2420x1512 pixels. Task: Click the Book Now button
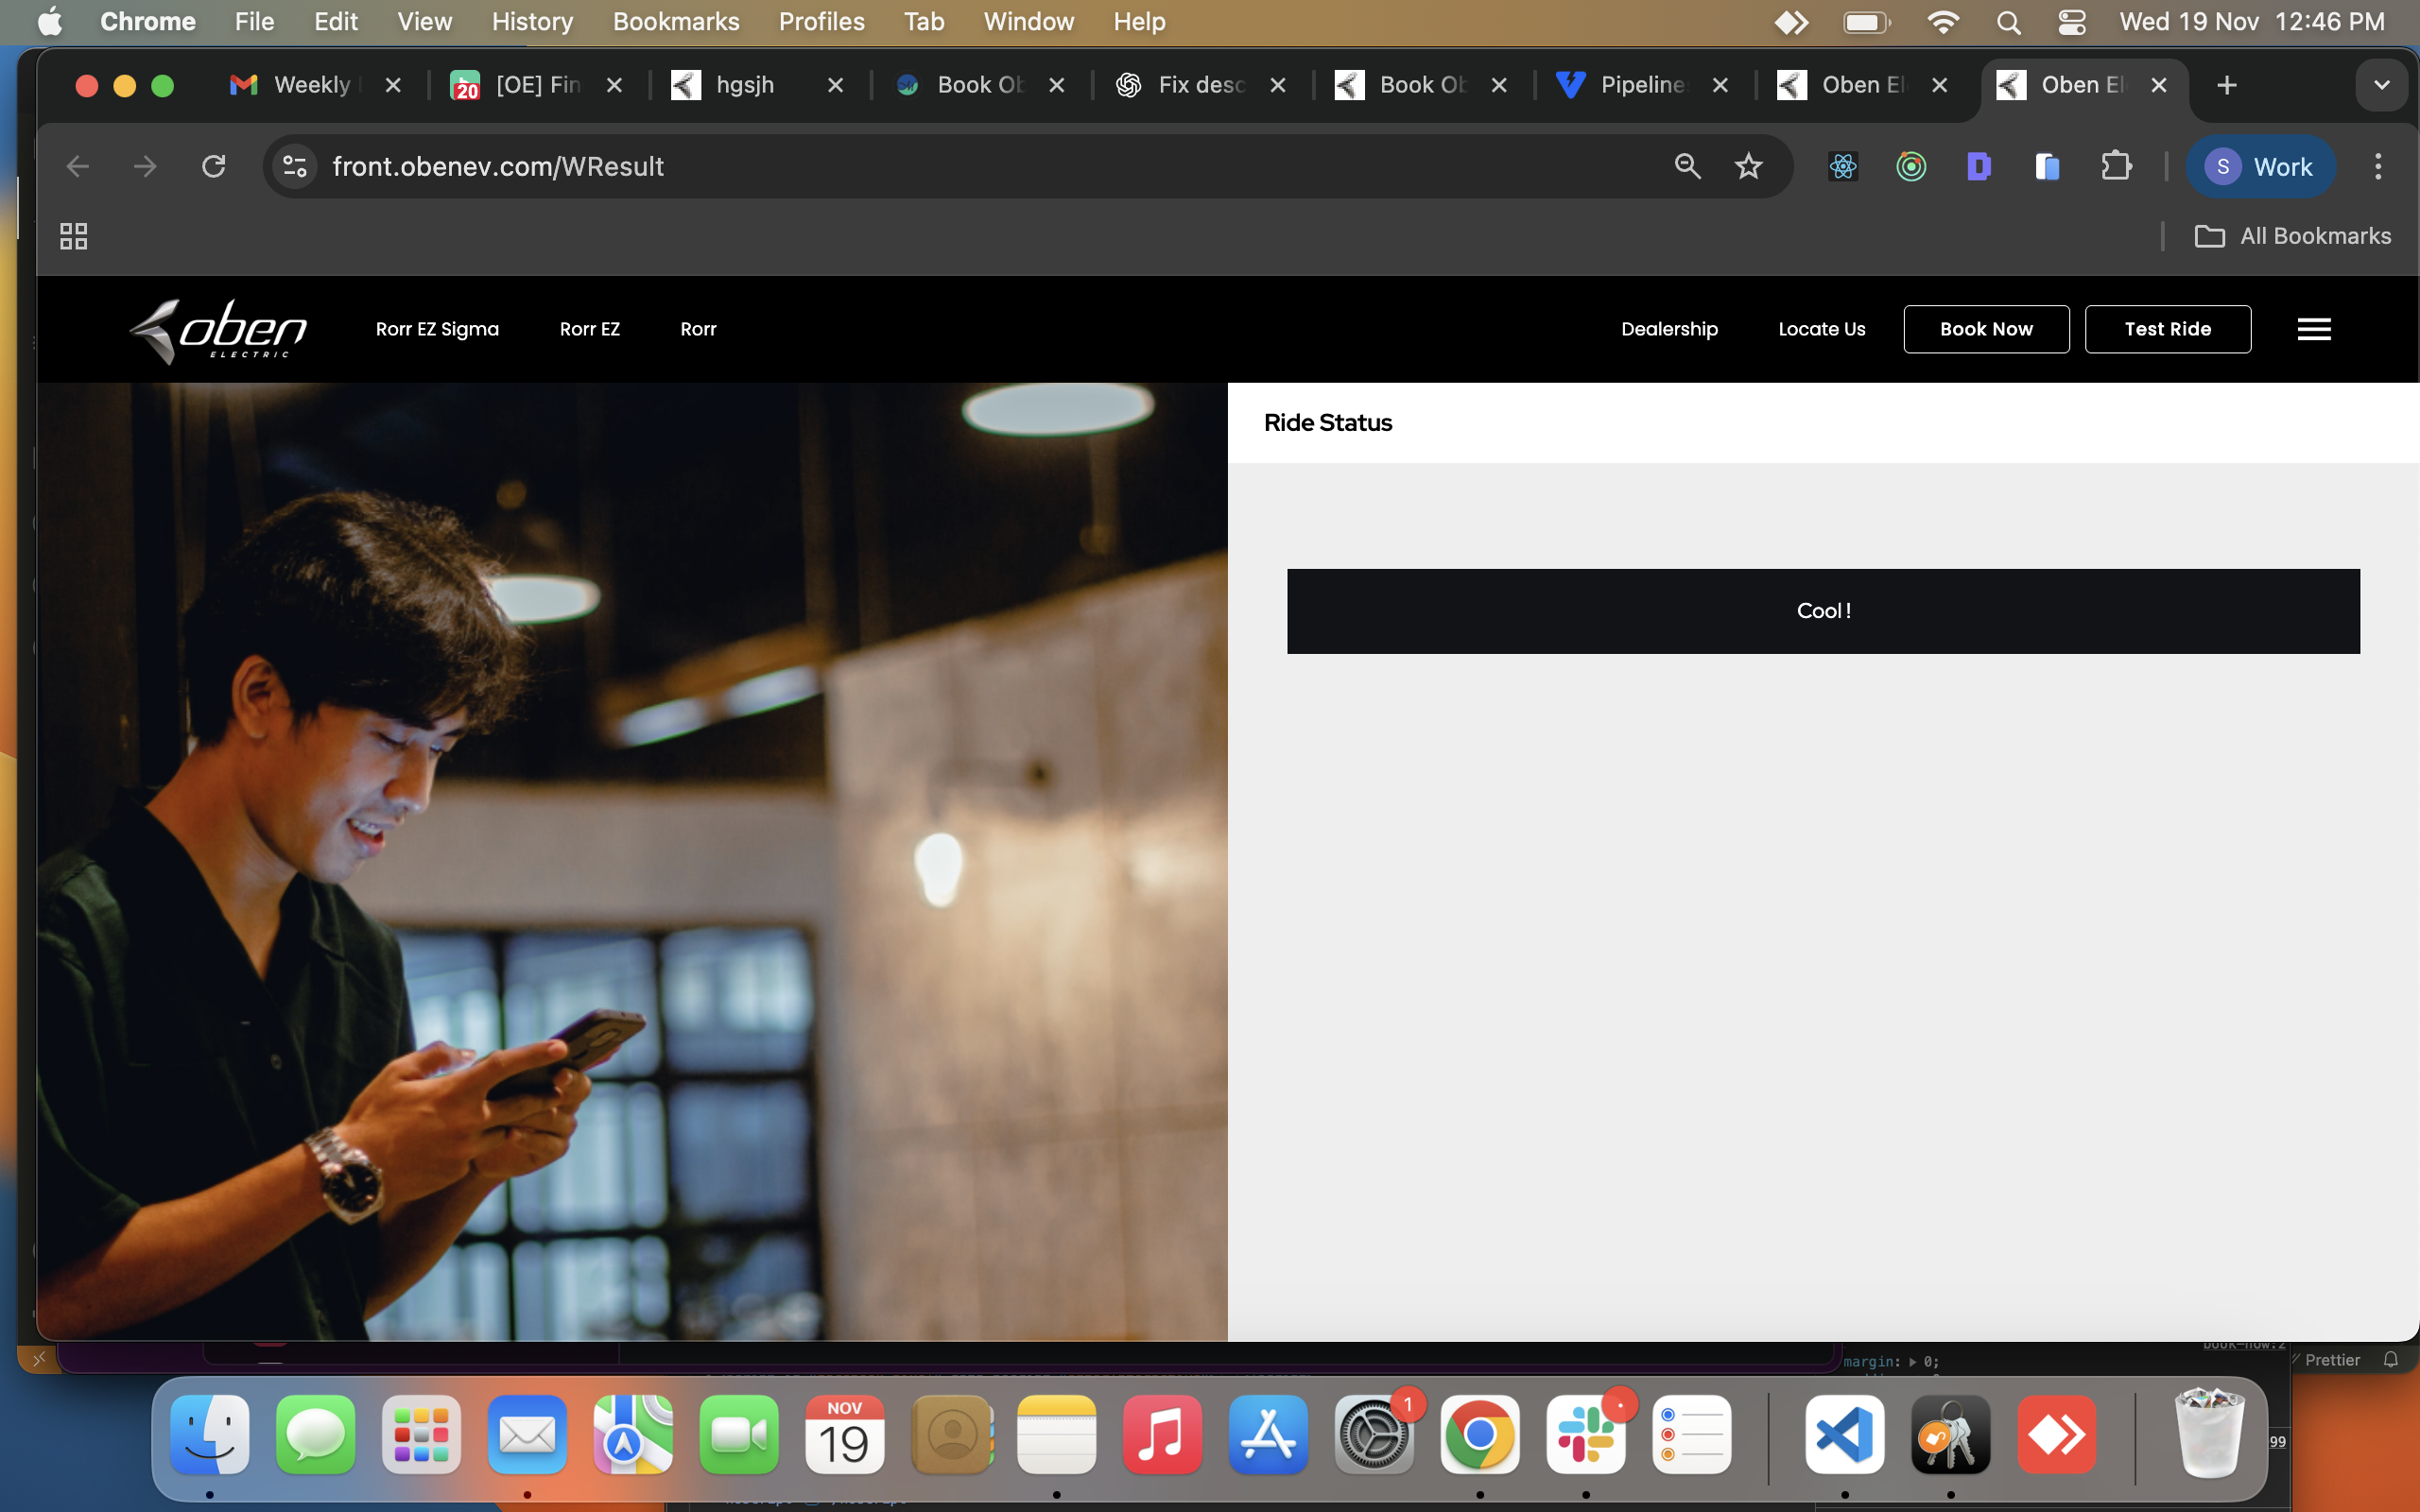pyautogui.click(x=1985, y=329)
